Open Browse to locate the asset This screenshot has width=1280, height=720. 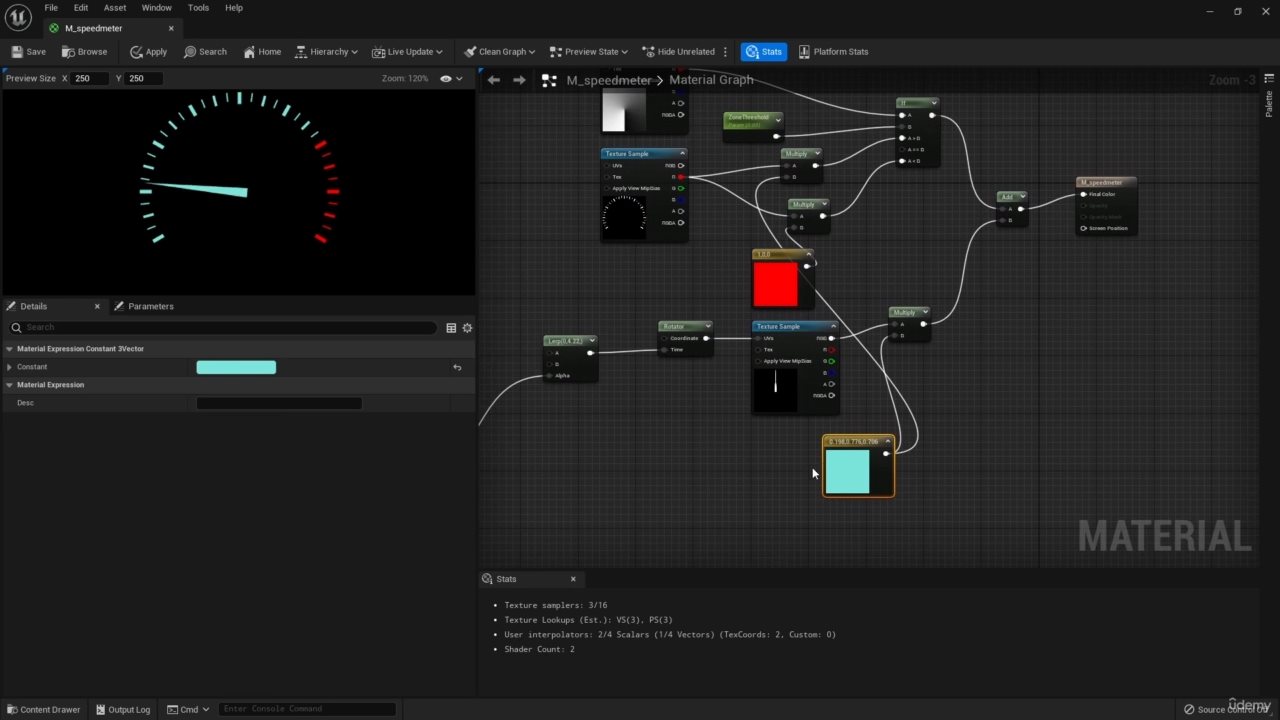[x=85, y=52]
